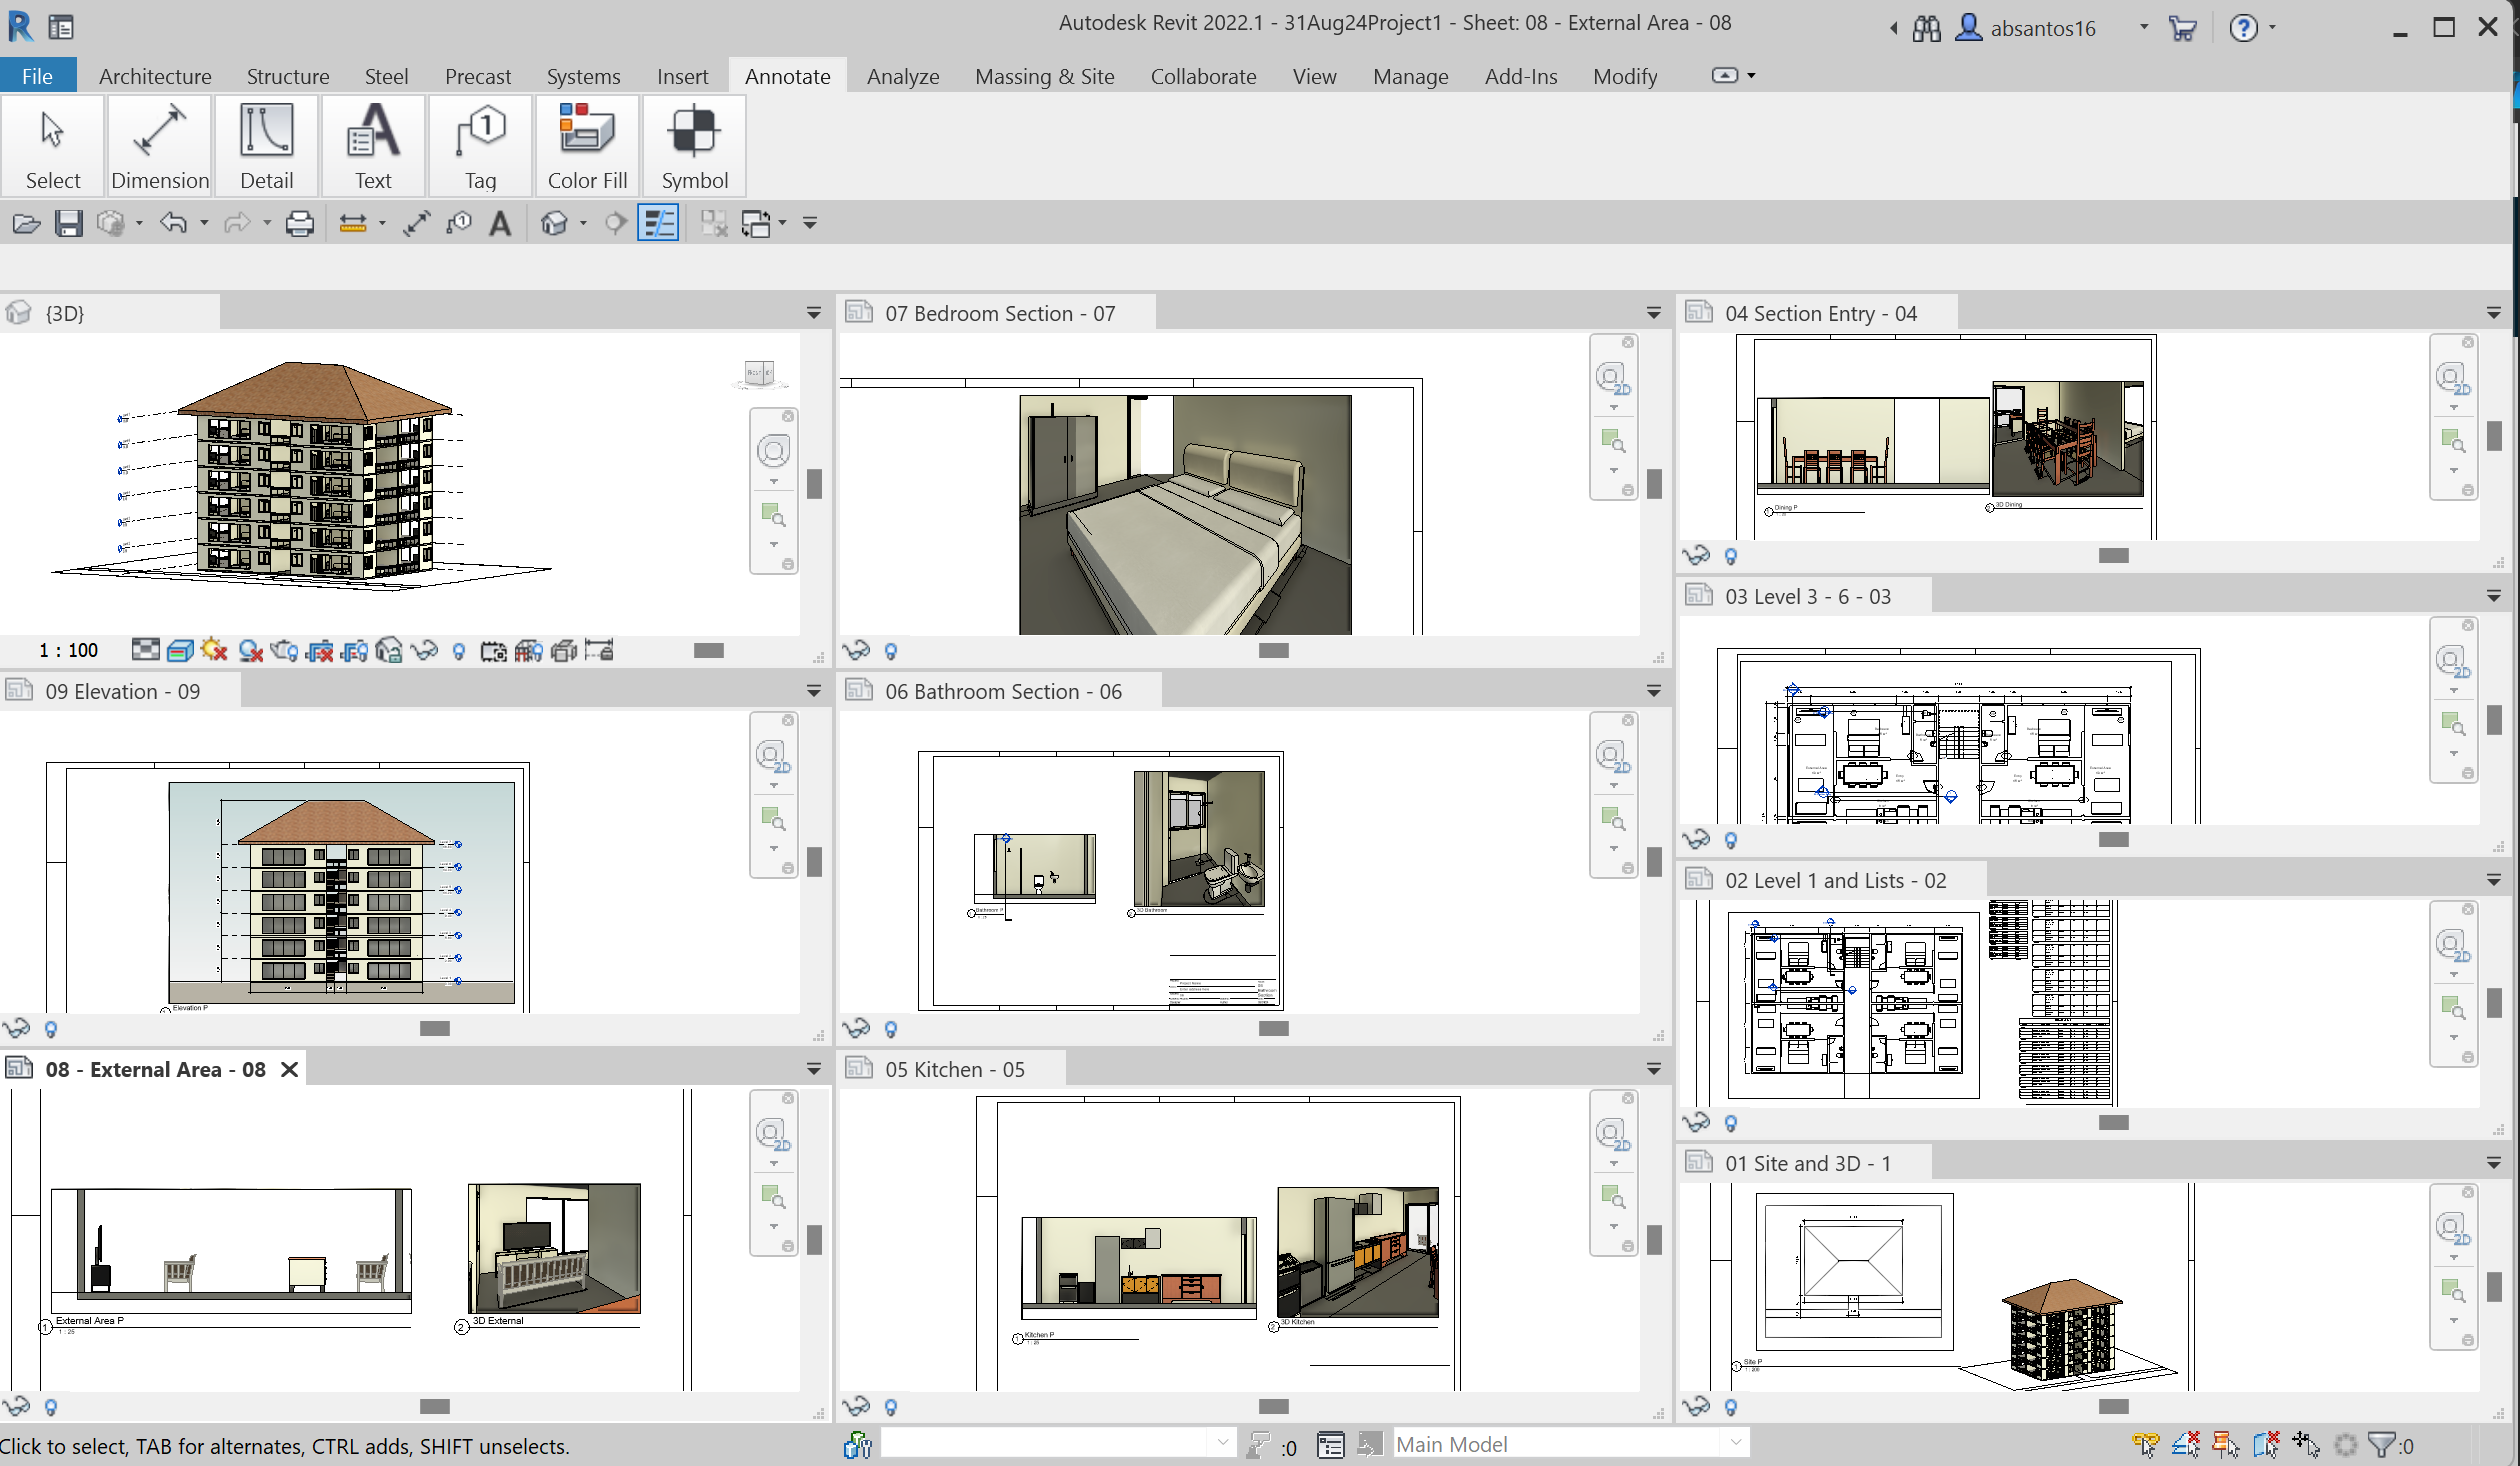This screenshot has height=1466, width=2520.
Task: Click the 1 : 100 view scale
Action: pos(68,650)
